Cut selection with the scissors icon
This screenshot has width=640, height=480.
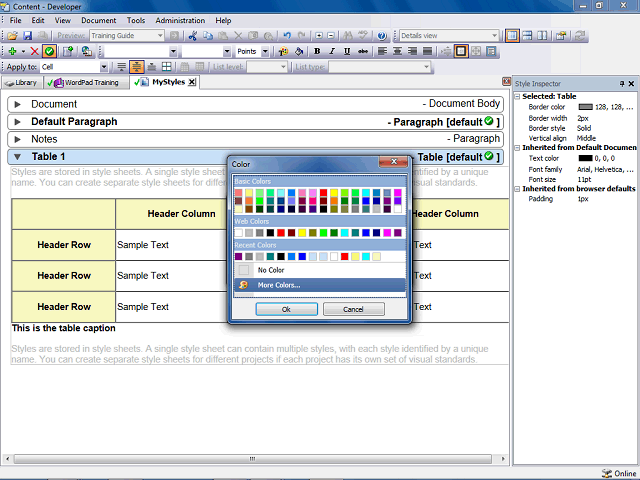point(193,36)
